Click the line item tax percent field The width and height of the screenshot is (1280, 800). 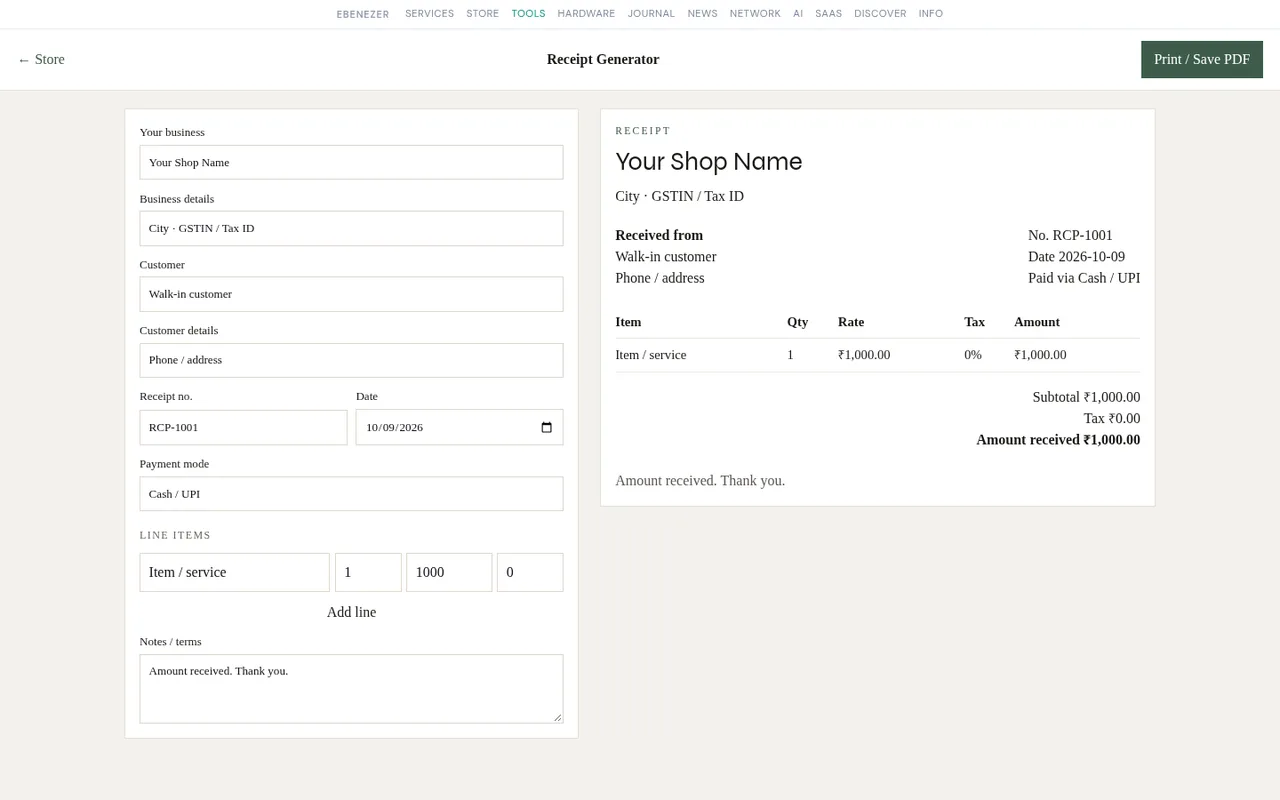tap(530, 572)
